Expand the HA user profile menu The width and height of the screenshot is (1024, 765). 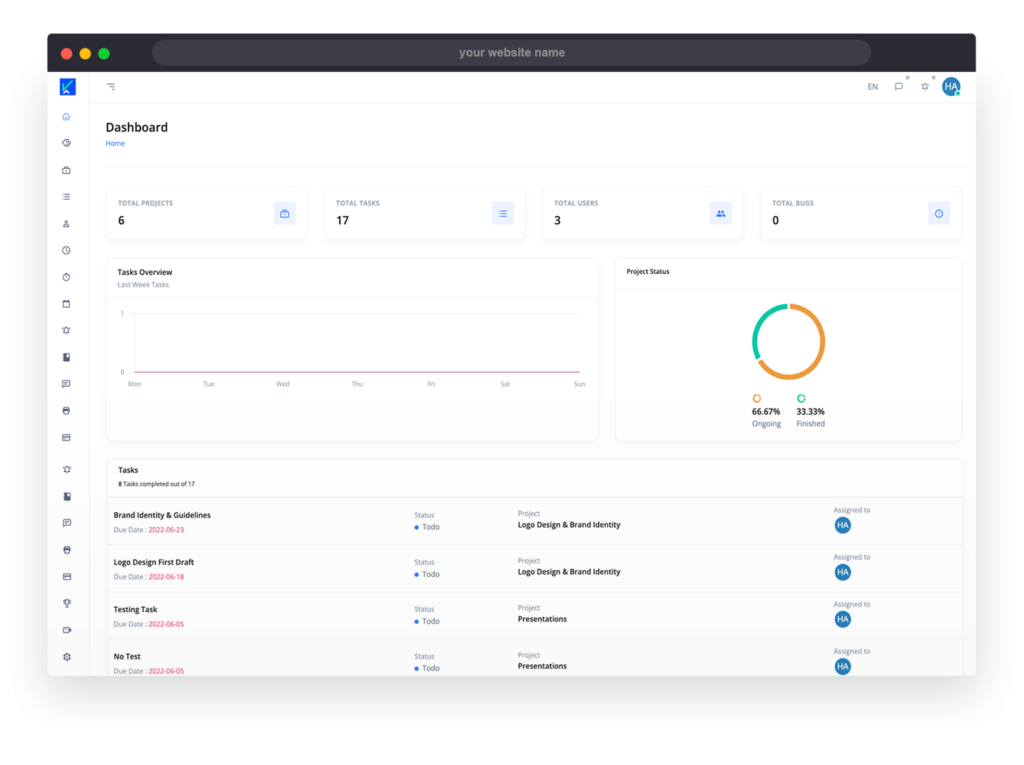pos(951,87)
